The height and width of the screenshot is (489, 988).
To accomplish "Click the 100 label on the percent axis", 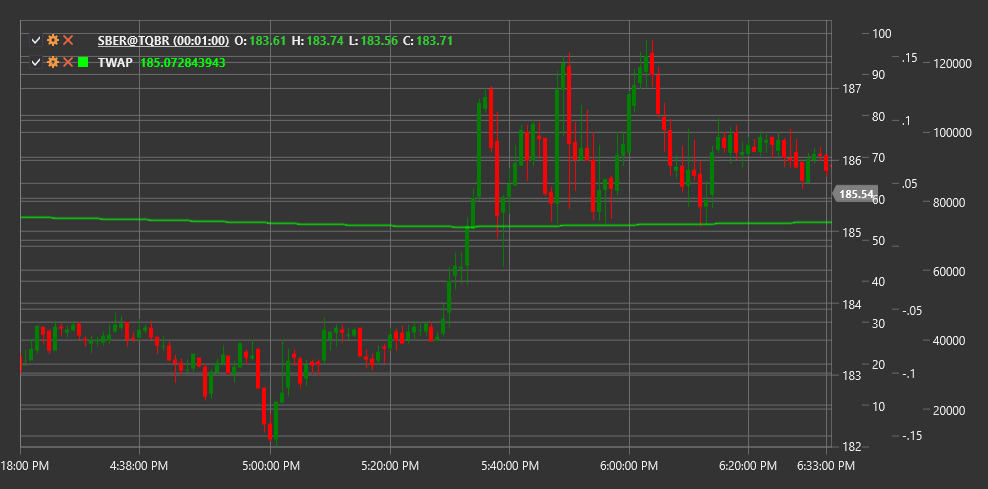I will click(x=881, y=33).
